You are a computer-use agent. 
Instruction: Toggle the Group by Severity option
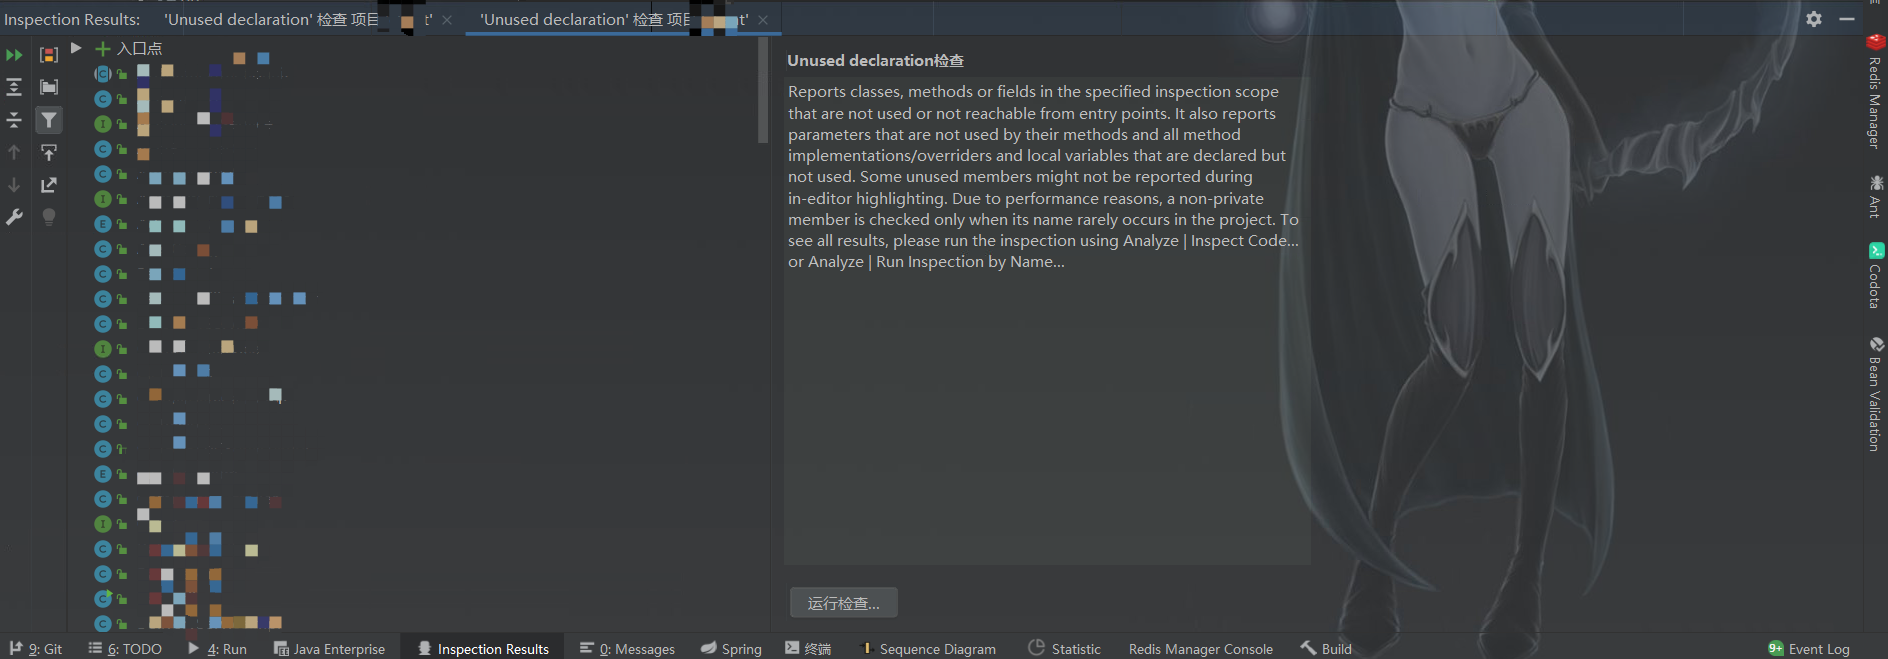(48, 55)
